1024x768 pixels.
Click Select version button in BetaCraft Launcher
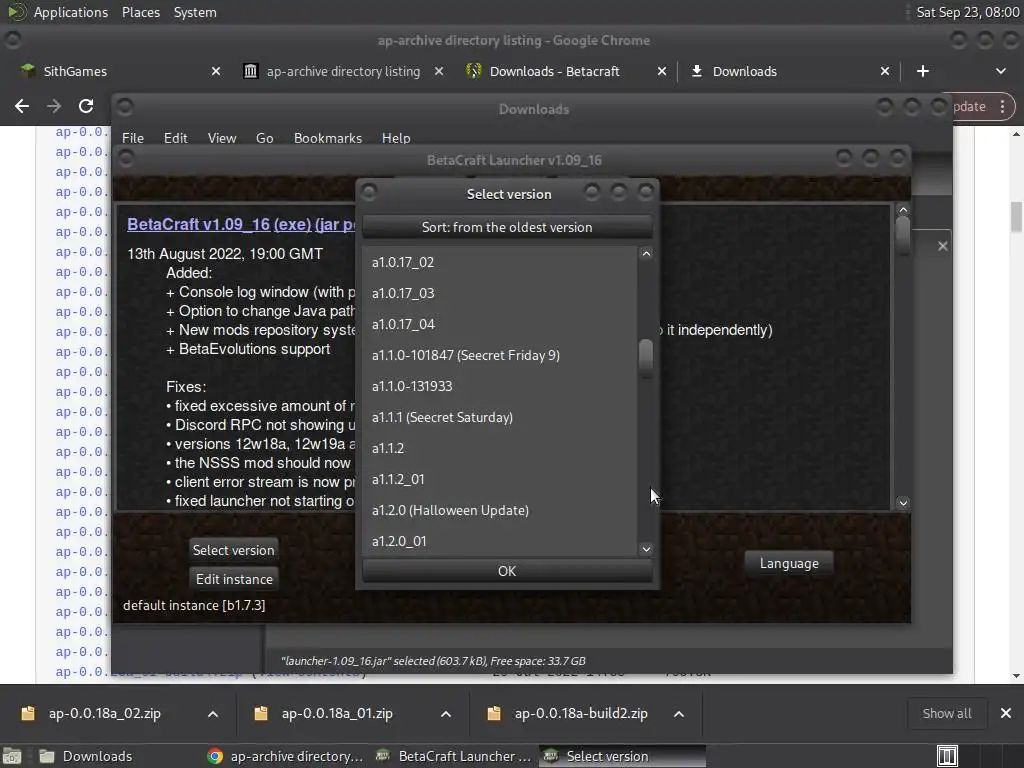[233, 550]
